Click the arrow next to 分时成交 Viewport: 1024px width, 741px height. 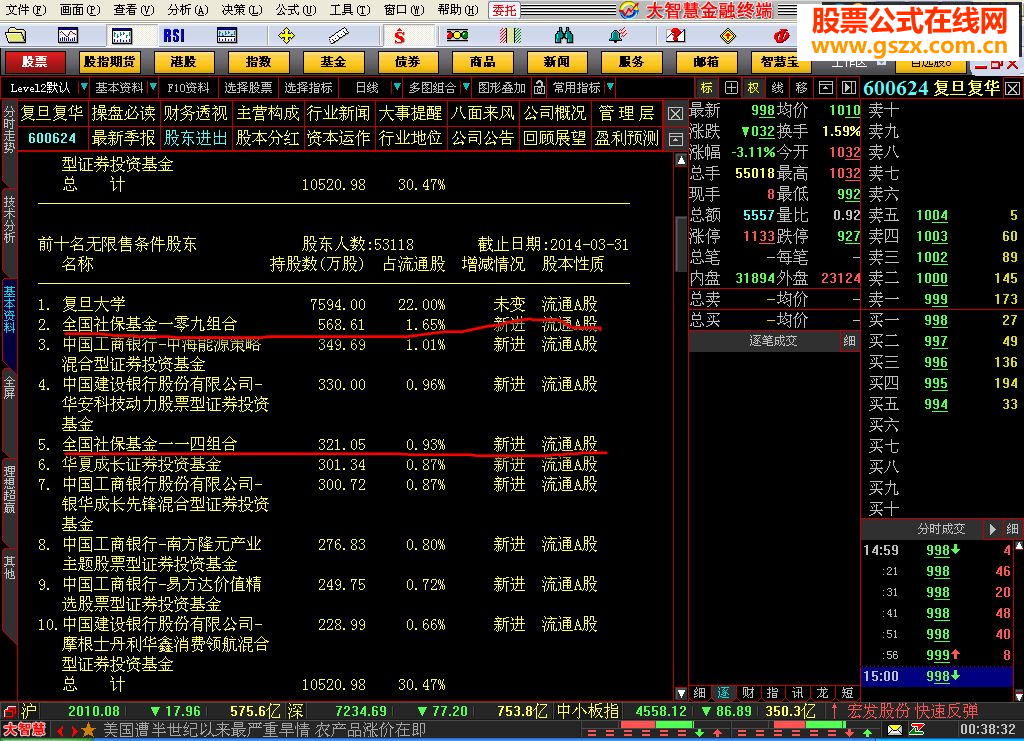pyautogui.click(x=992, y=529)
